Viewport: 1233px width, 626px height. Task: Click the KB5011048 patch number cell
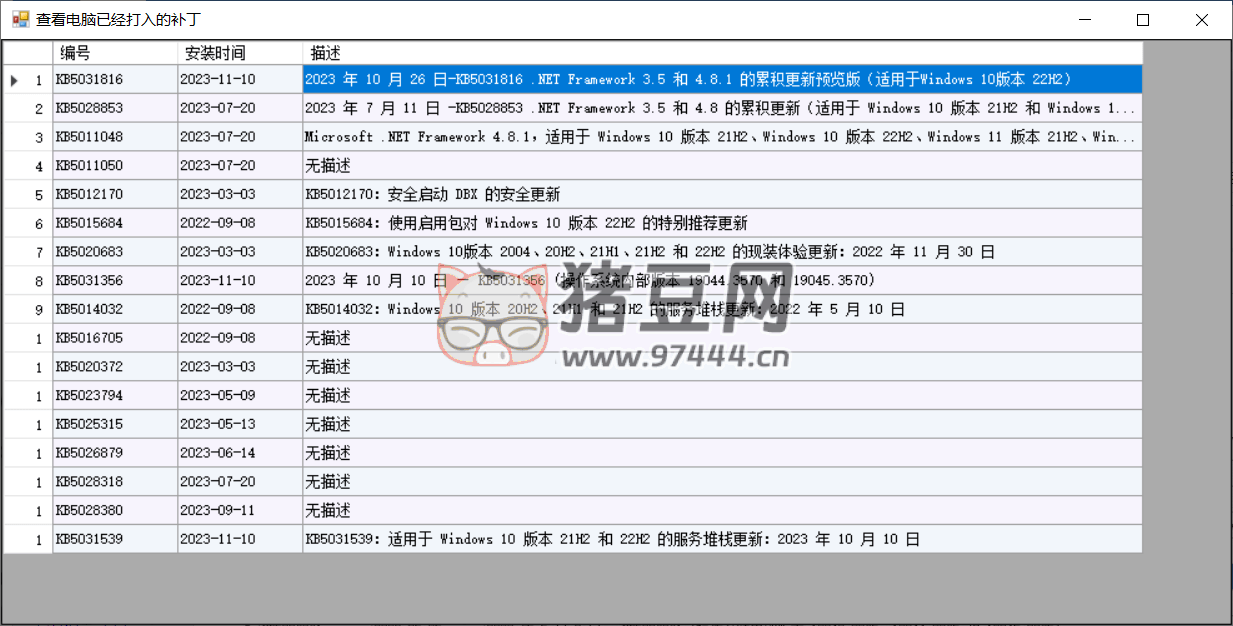[115, 137]
